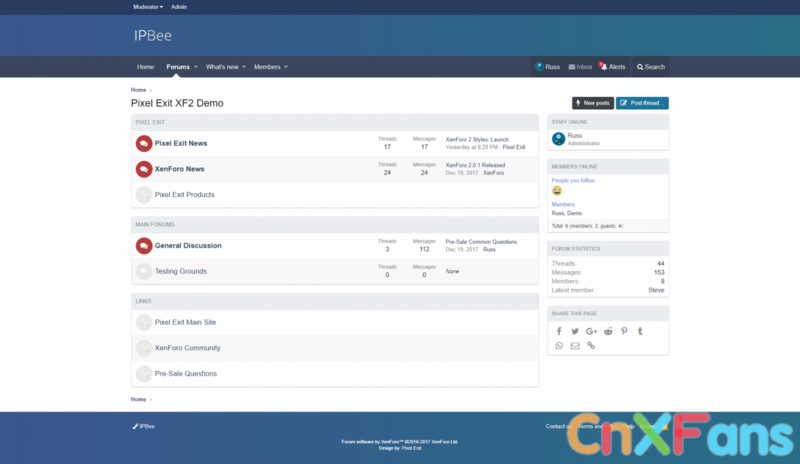Open Alerts bell in navigation
Image resolution: width=800 pixels, height=464 pixels.
coord(612,67)
